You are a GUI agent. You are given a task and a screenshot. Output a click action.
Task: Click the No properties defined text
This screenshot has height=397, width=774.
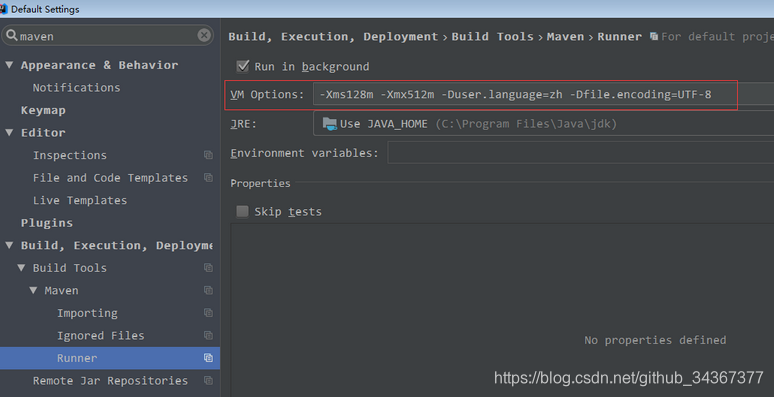coord(655,340)
